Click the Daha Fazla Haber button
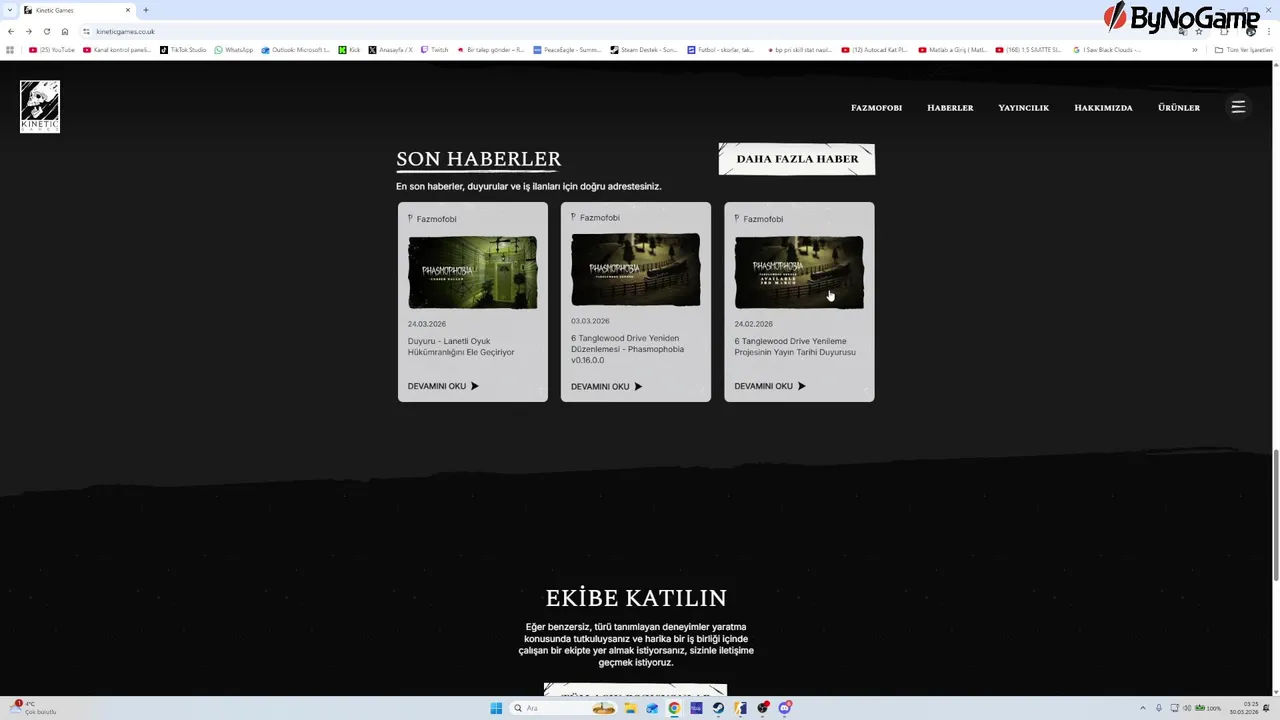Screen dimensions: 1280x720 (797, 159)
